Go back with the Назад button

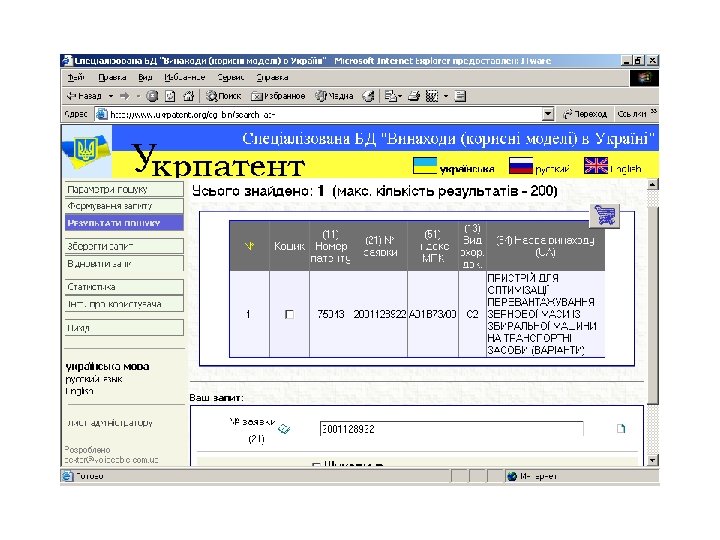pos(84,96)
